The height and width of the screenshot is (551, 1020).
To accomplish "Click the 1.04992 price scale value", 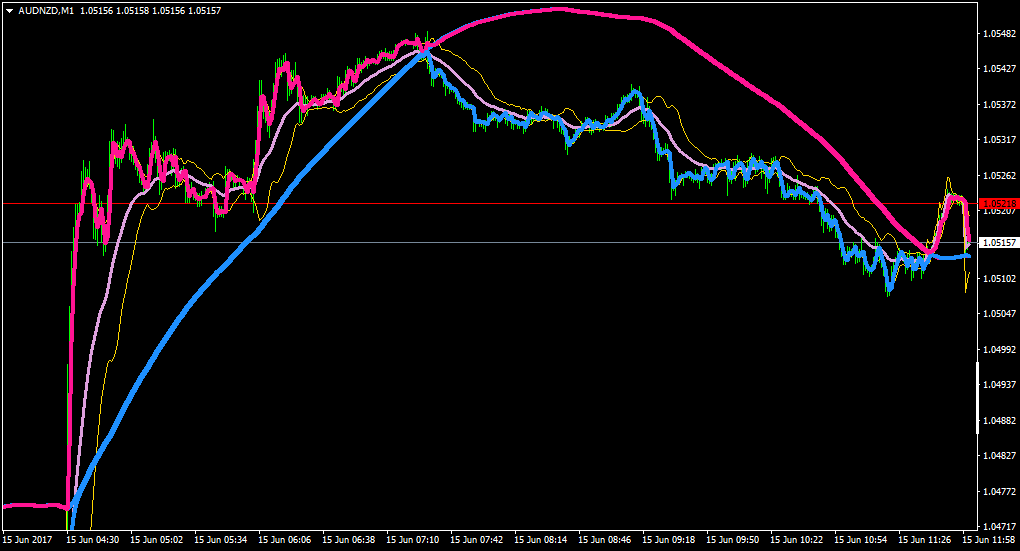I will (x=1000, y=349).
